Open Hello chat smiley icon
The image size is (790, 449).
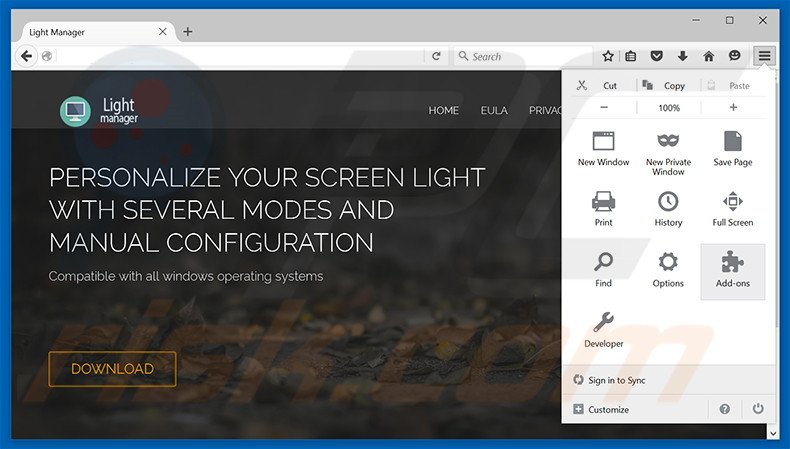click(735, 56)
